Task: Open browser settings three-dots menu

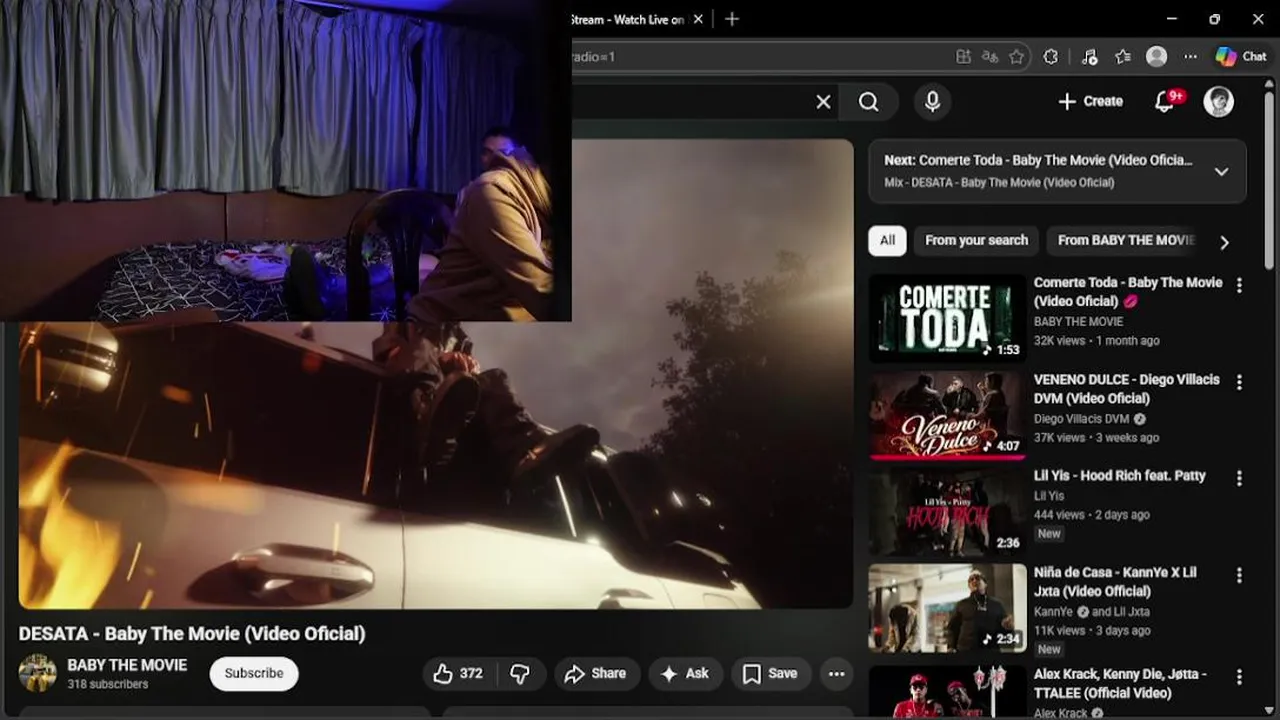Action: click(x=1190, y=57)
